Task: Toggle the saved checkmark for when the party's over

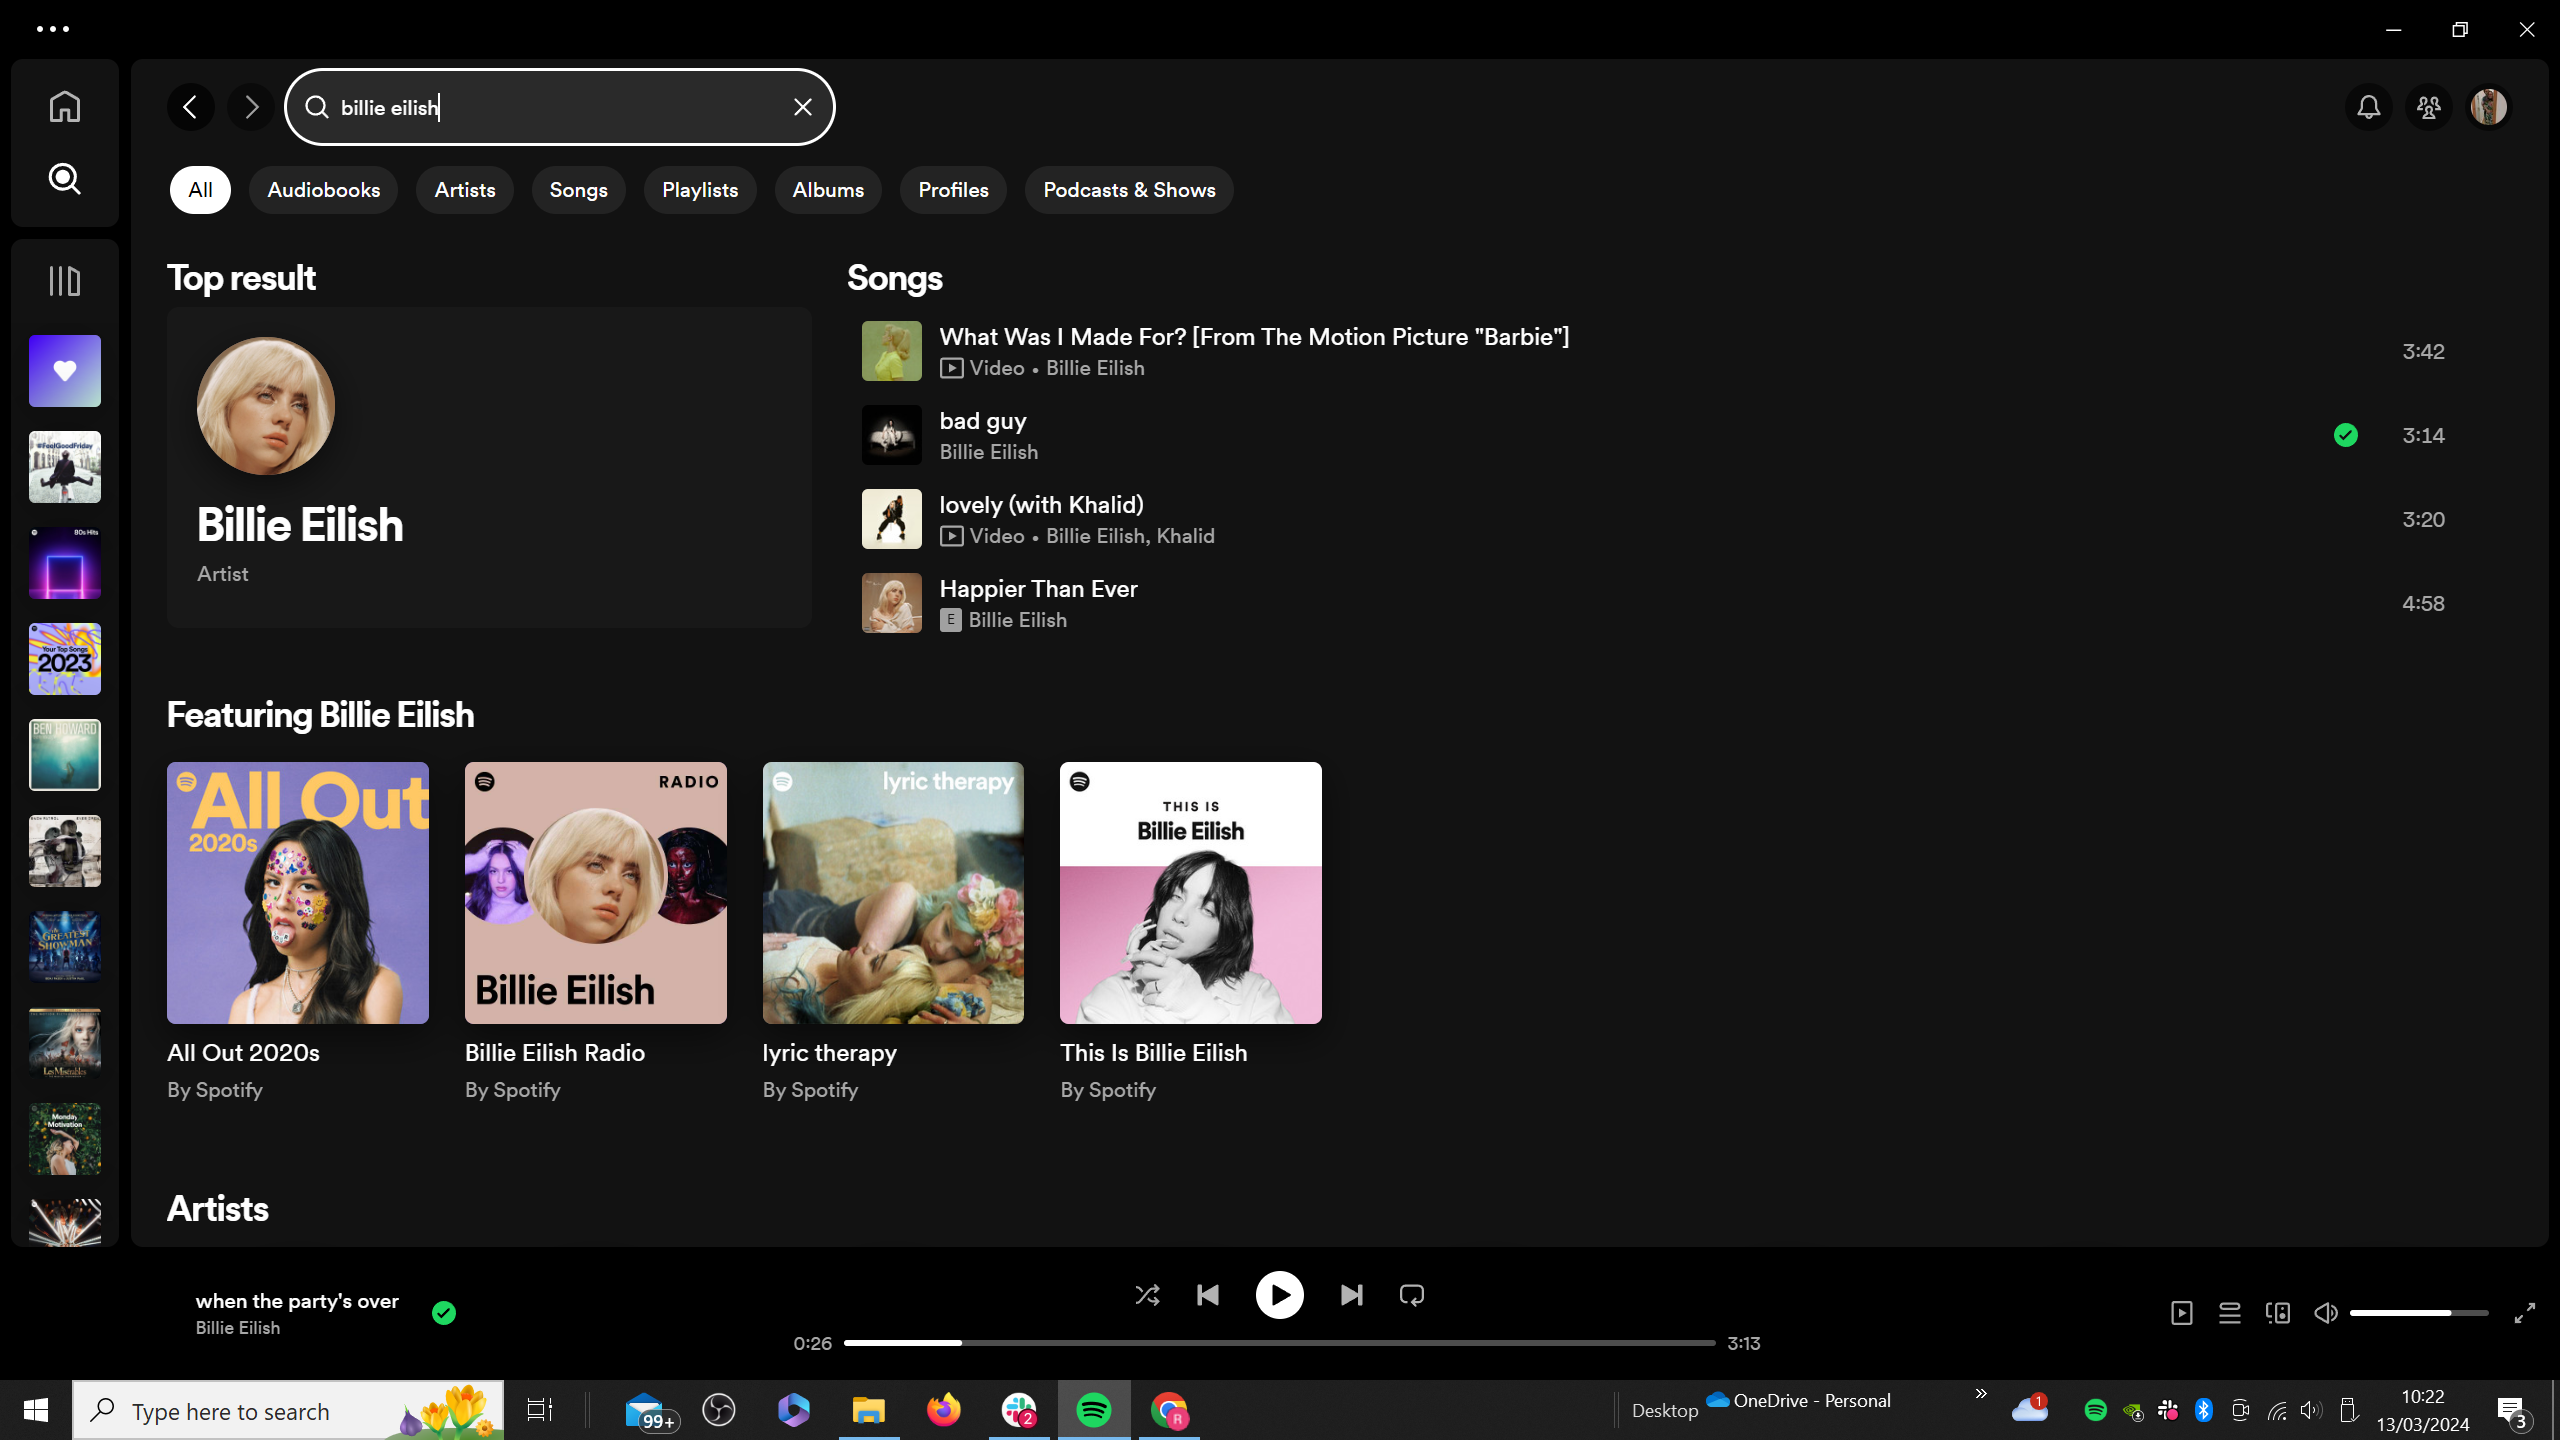Action: 444,1313
